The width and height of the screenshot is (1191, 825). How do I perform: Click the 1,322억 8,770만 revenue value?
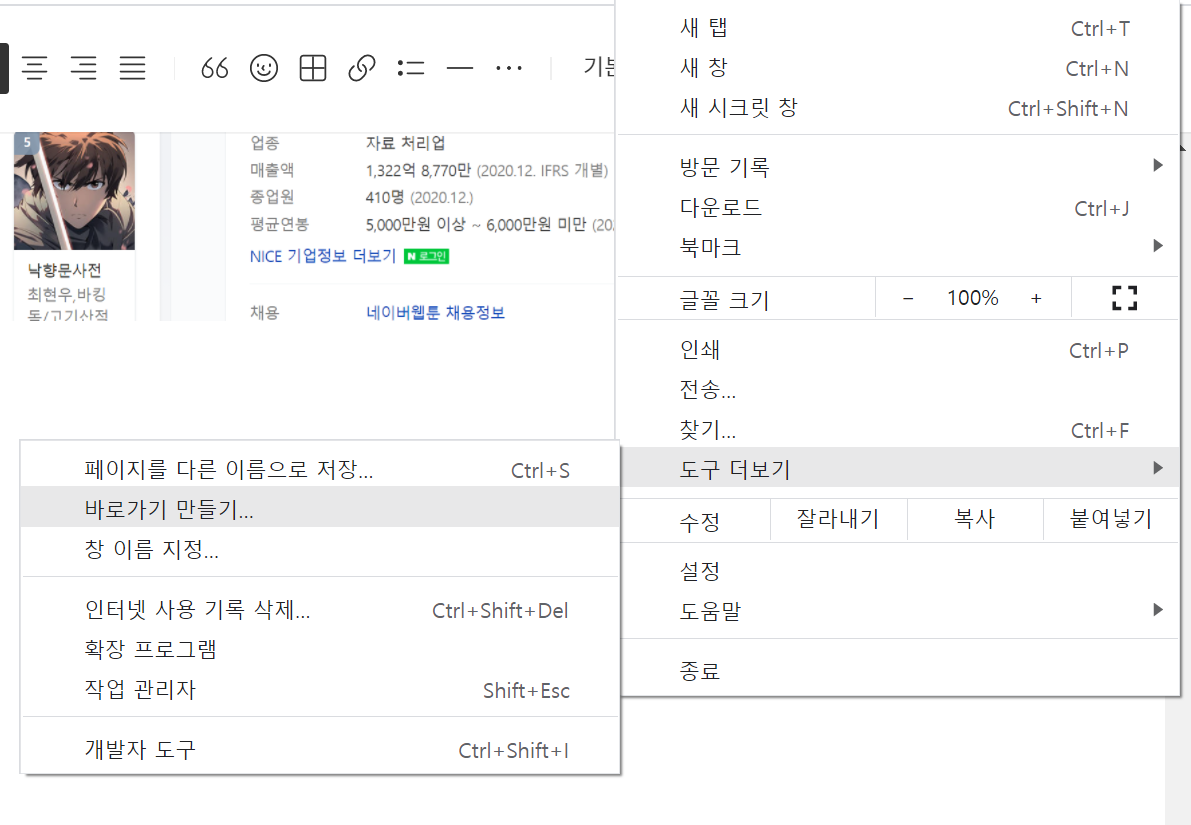coord(419,170)
